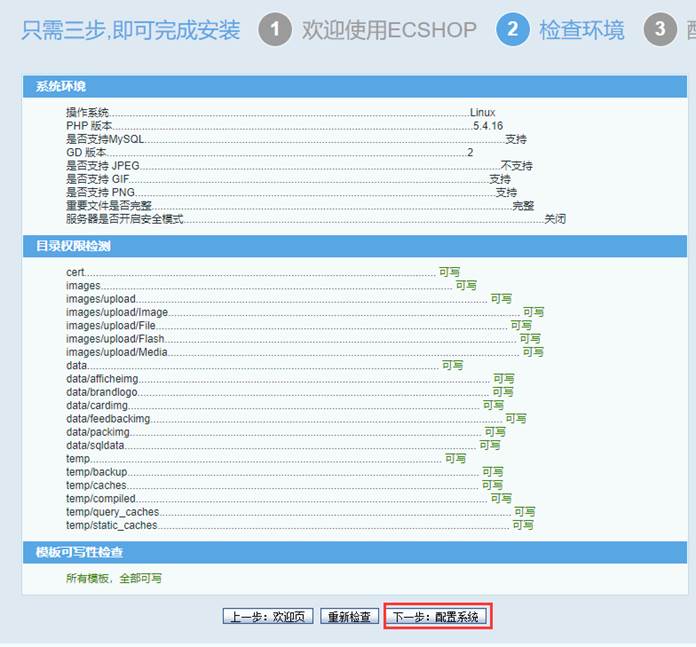
Task: Click the 目录权限检测 section header
Action: [x=73, y=246]
